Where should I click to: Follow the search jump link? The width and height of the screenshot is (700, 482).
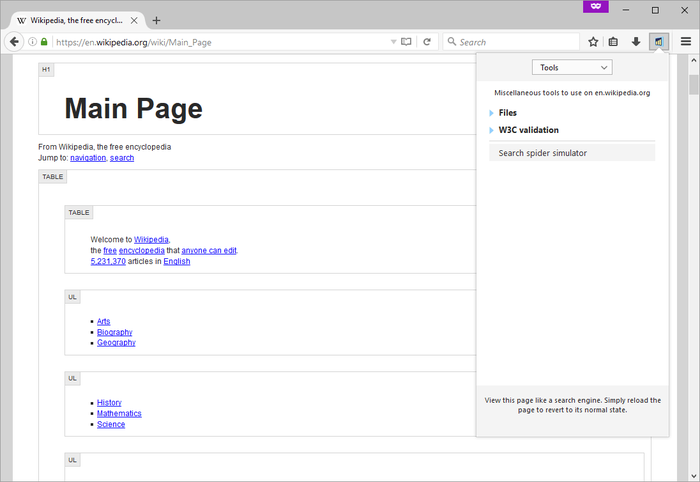pyautogui.click(x=122, y=158)
